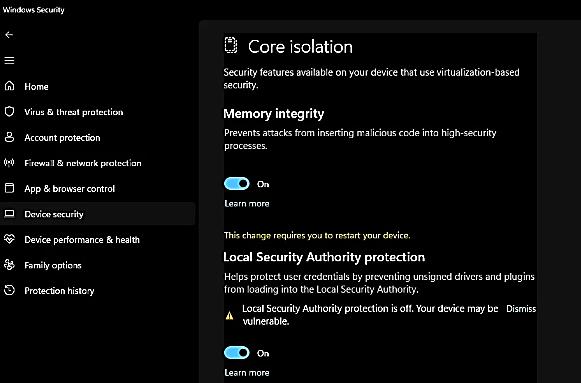Click the back arrow icon

[x=9, y=34]
